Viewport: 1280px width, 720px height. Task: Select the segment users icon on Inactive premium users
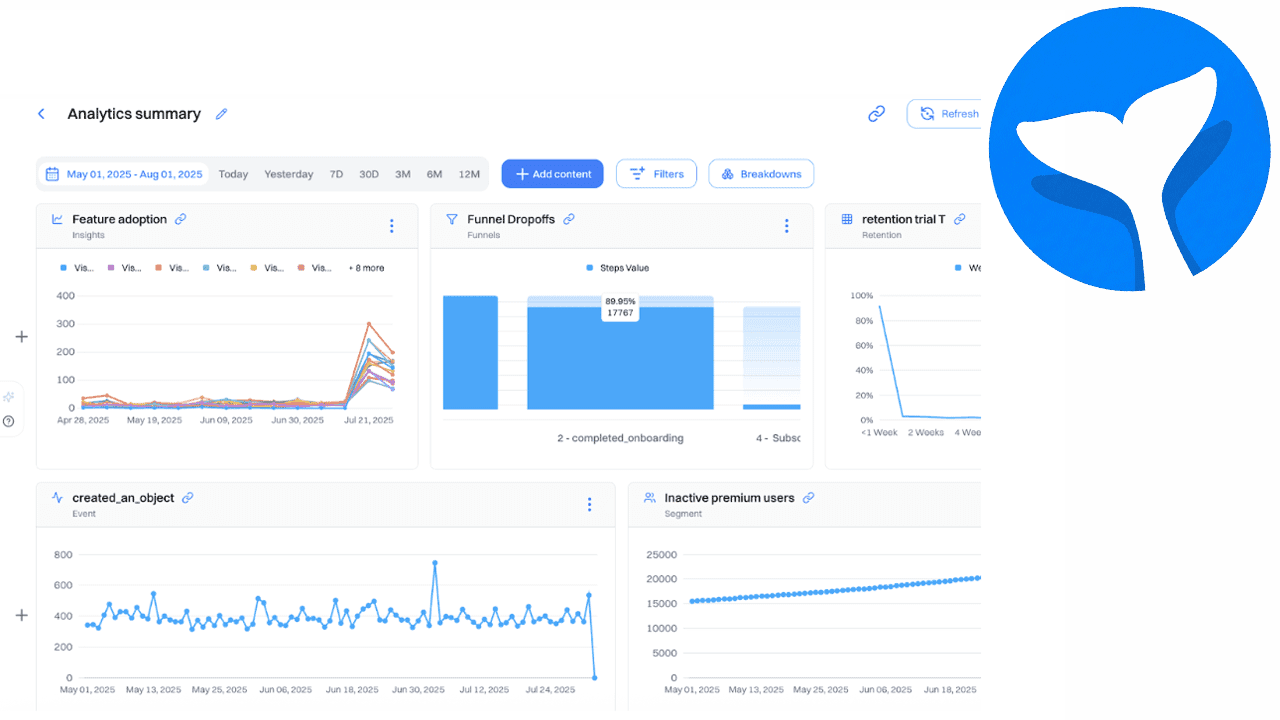pos(650,497)
